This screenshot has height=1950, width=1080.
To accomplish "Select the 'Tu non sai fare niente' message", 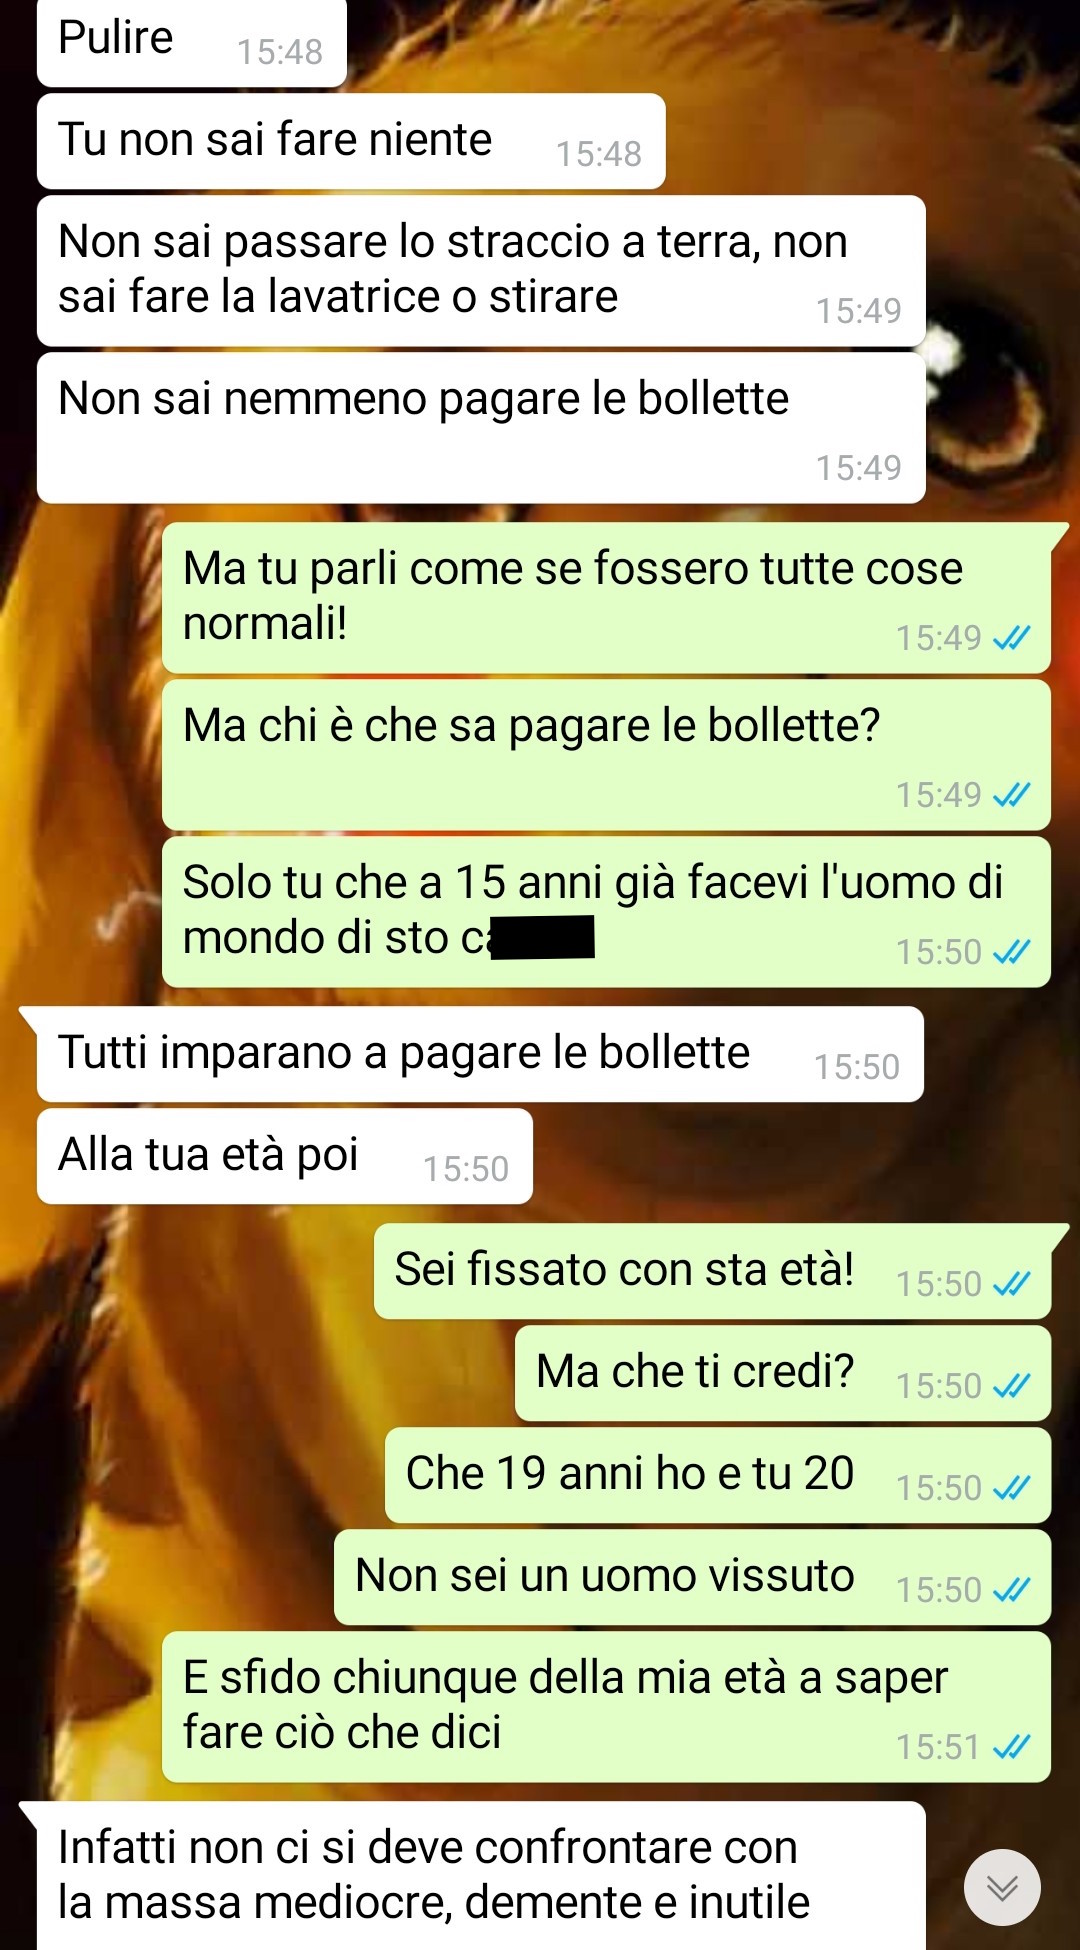I will 351,141.
